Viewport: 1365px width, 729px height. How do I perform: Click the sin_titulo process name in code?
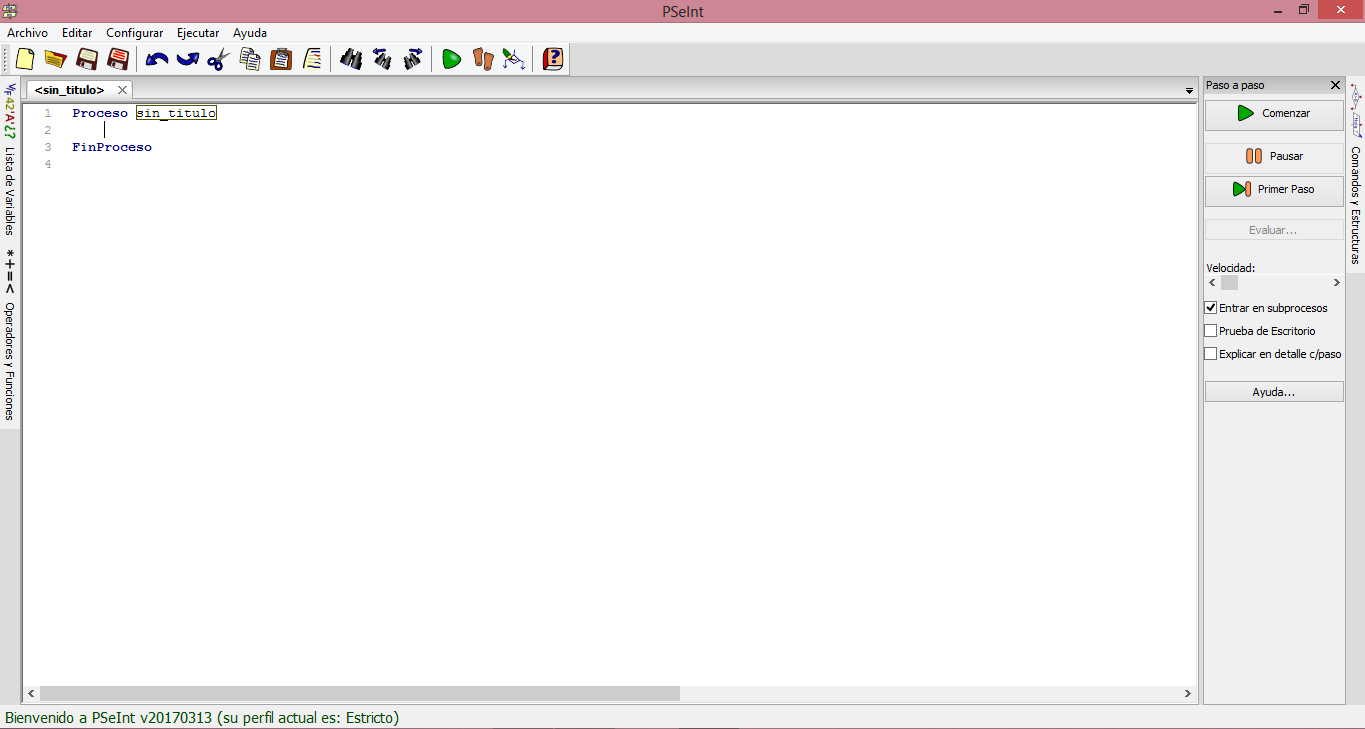tap(176, 113)
